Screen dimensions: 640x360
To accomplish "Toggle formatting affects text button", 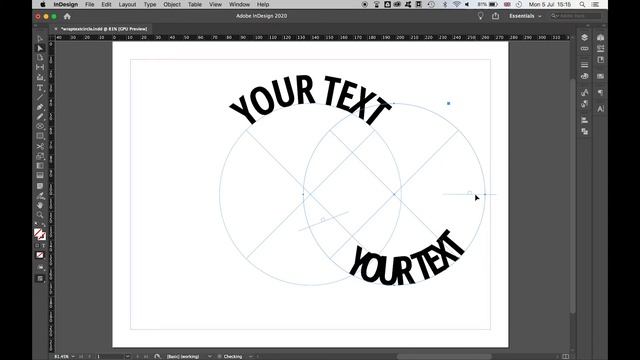I will click(43, 246).
